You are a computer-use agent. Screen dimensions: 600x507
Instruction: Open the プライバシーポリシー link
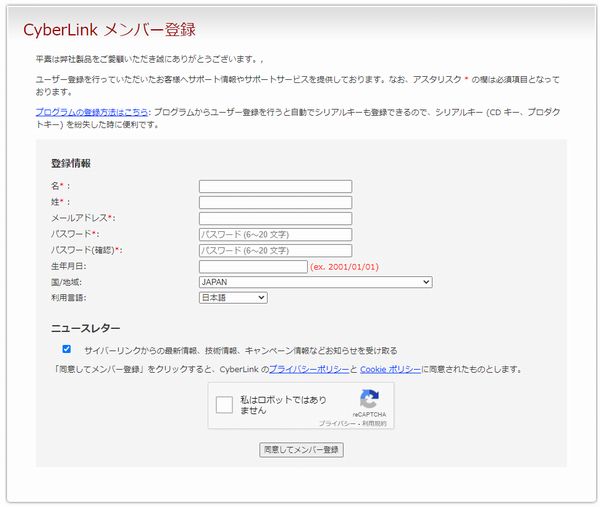click(309, 370)
